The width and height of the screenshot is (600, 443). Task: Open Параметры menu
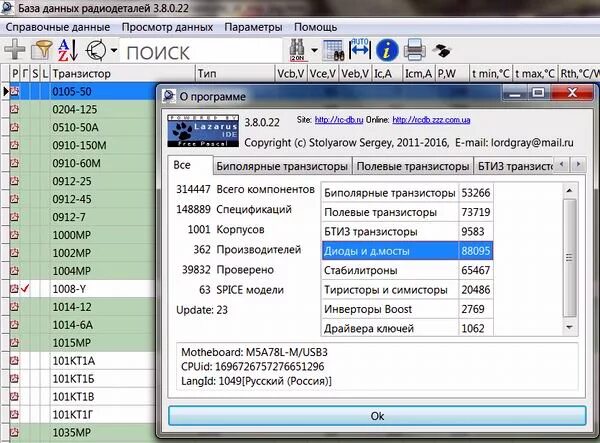point(253,27)
